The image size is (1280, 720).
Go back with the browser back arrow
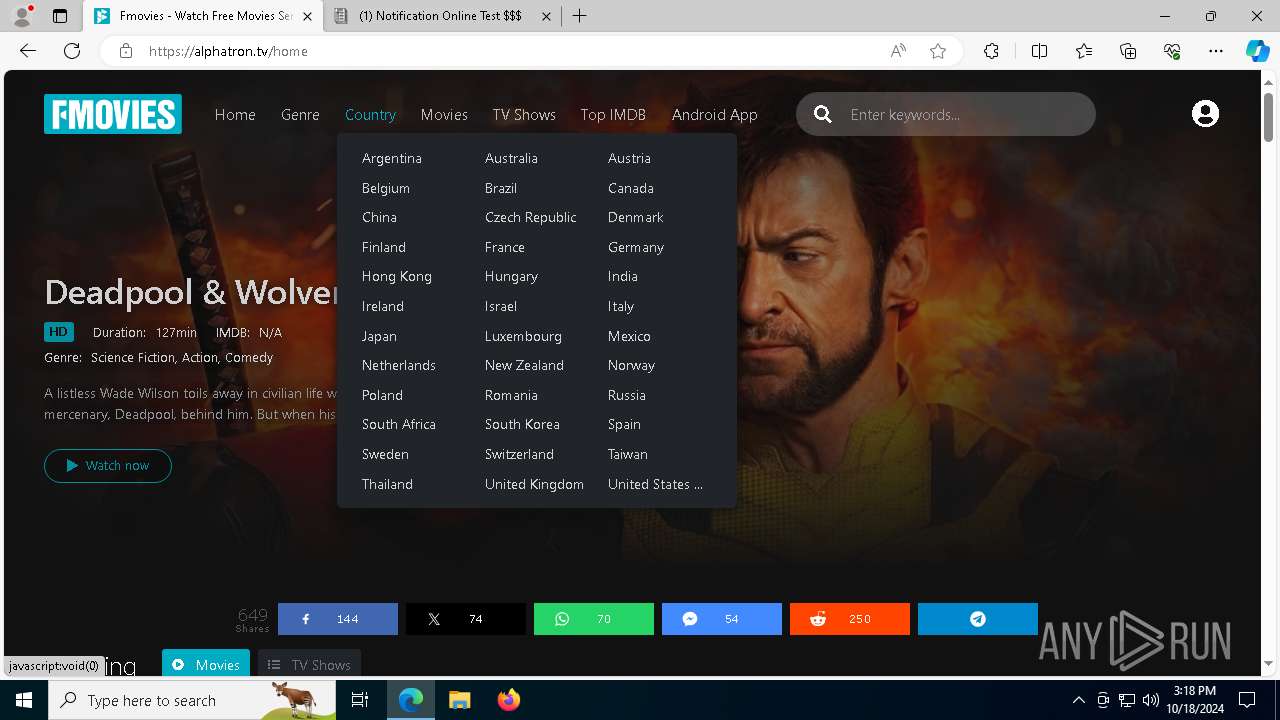(x=28, y=51)
